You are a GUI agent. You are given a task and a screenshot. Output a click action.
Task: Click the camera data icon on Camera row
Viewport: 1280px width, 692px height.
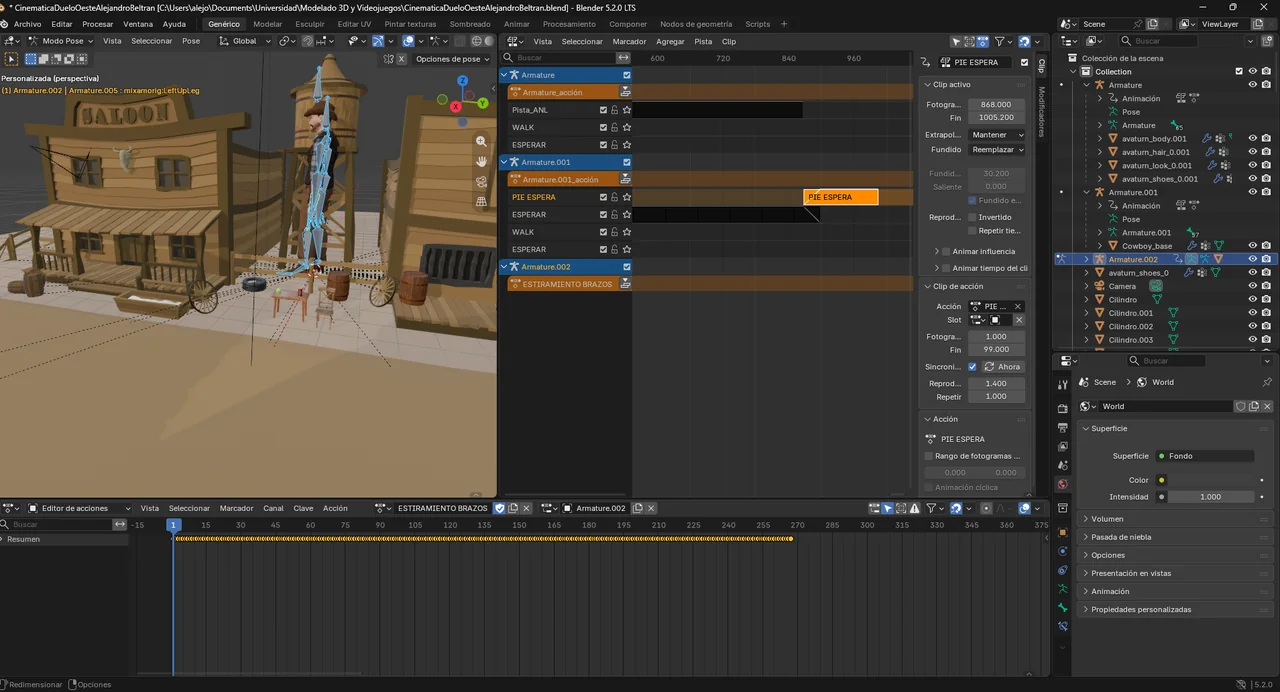(1156, 286)
